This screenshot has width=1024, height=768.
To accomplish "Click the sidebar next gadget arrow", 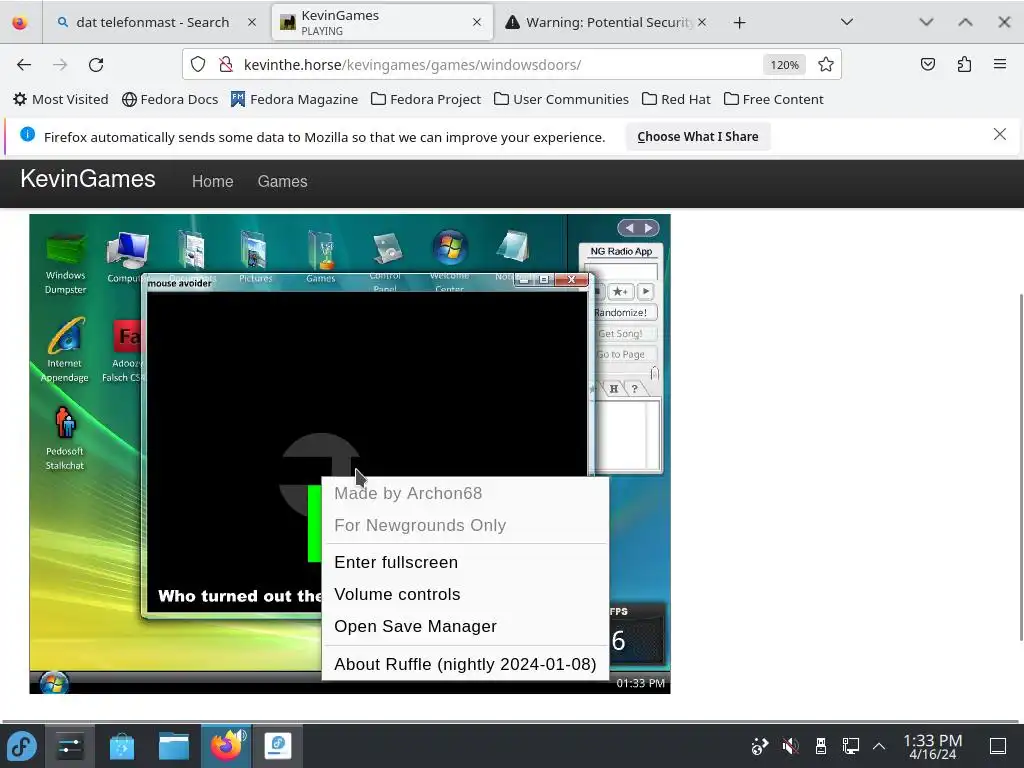I will click(x=648, y=228).
